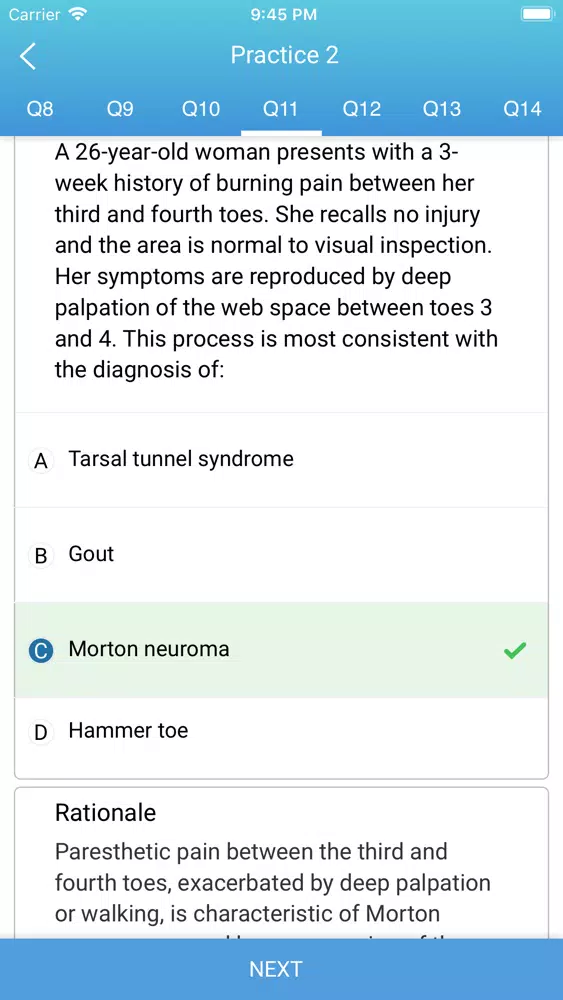Tap the back arrow icon
563x1000 pixels.
[x=28, y=55]
